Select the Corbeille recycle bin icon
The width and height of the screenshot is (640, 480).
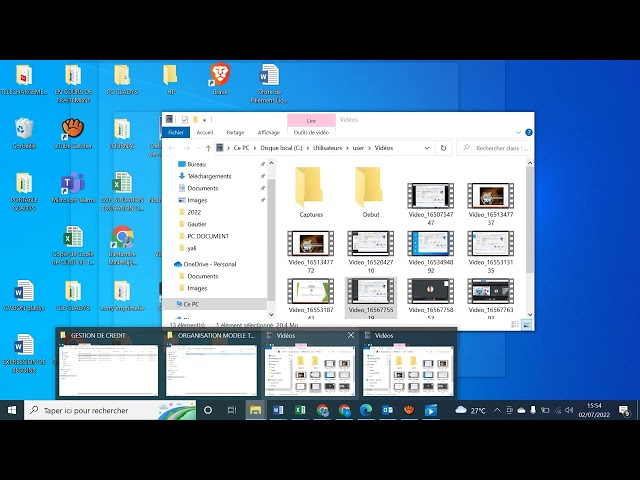point(24,131)
